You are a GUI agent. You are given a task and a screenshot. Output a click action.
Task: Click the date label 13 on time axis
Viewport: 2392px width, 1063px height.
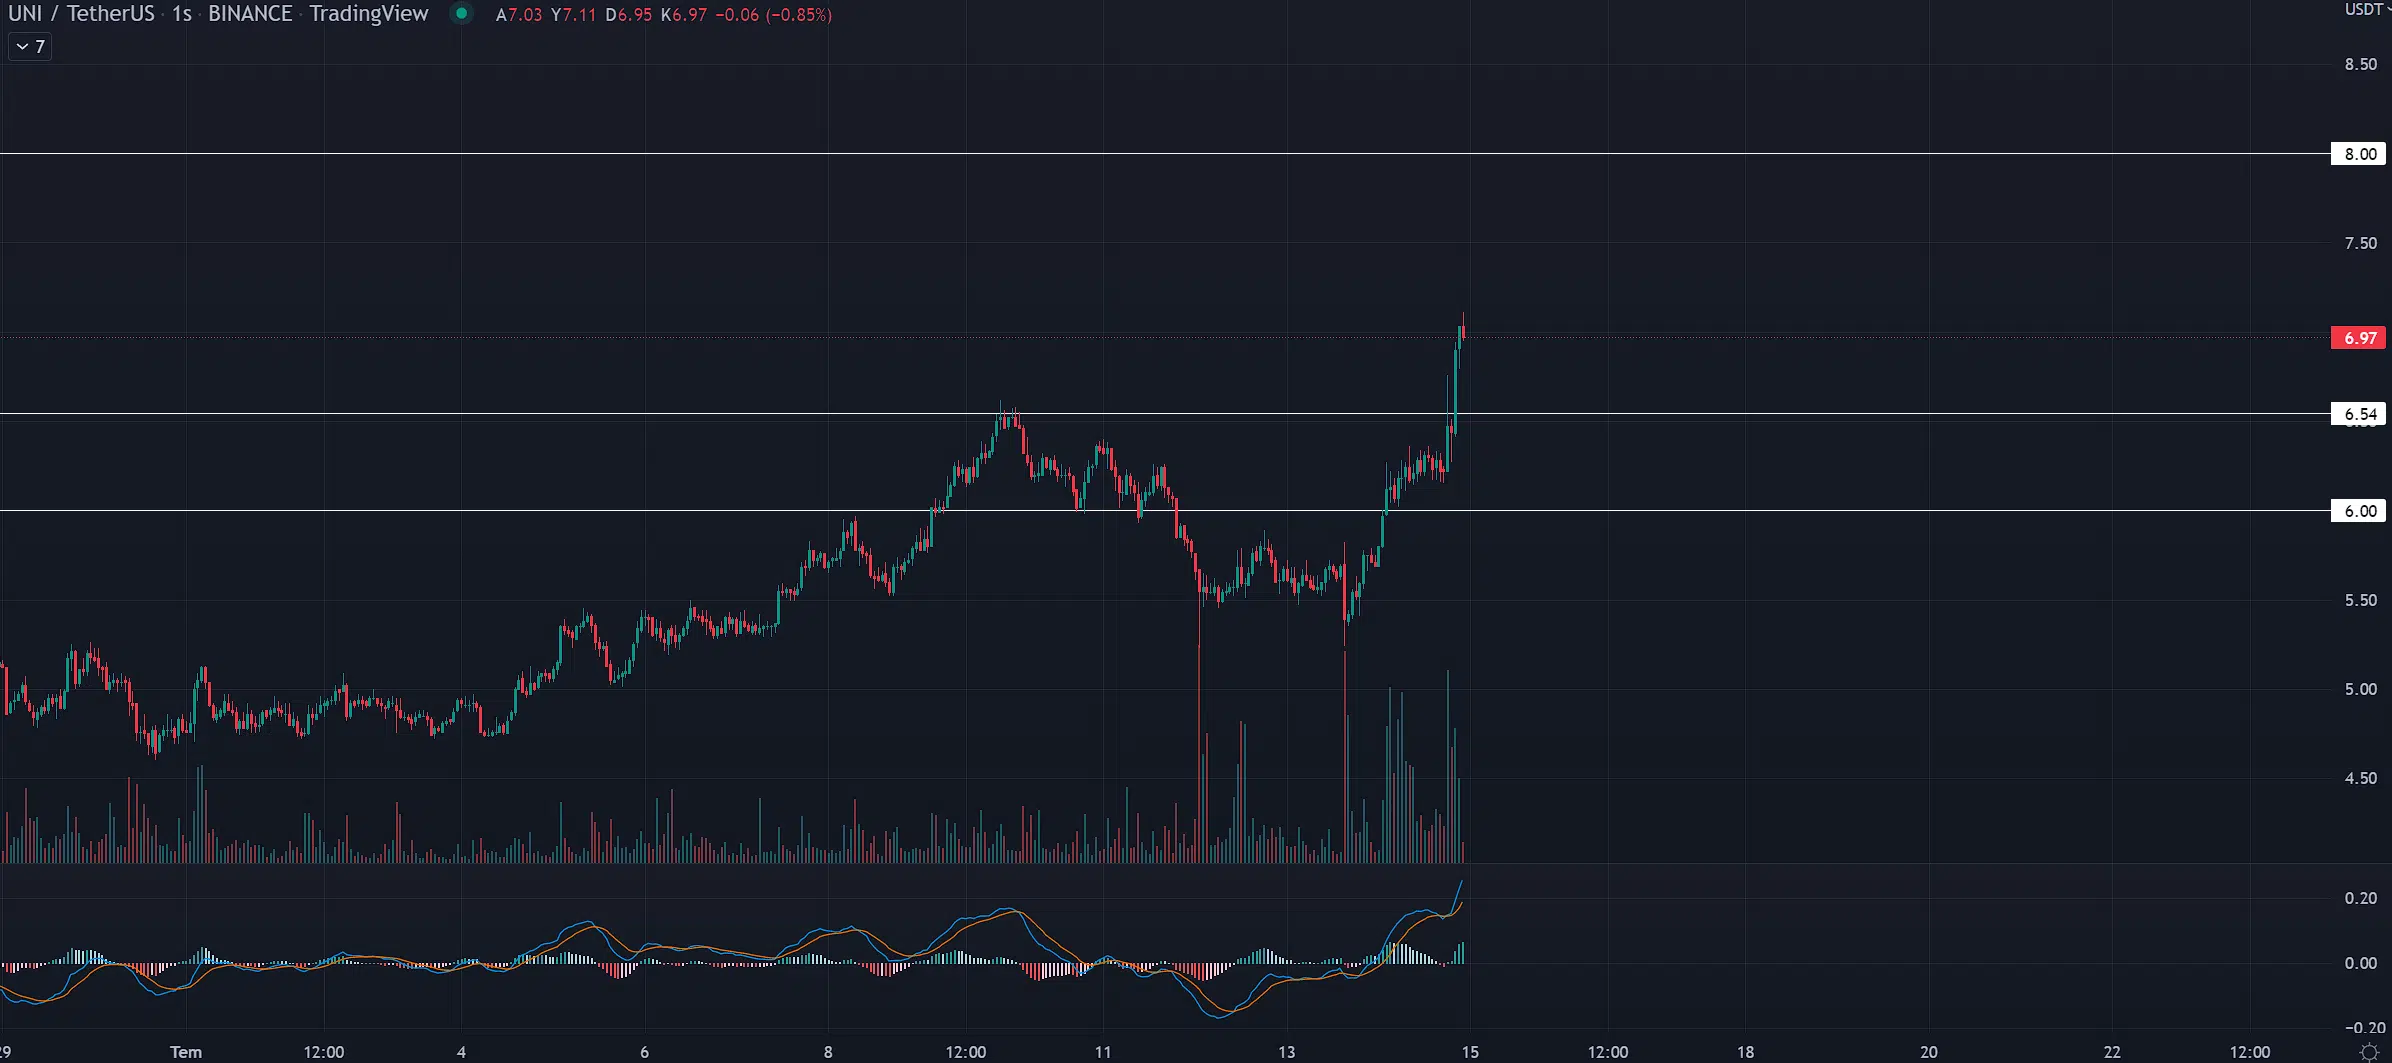click(x=1286, y=1052)
